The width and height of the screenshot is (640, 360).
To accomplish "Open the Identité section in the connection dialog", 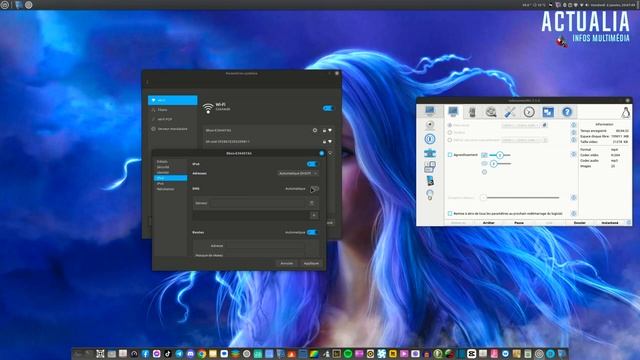I will [171, 172].
